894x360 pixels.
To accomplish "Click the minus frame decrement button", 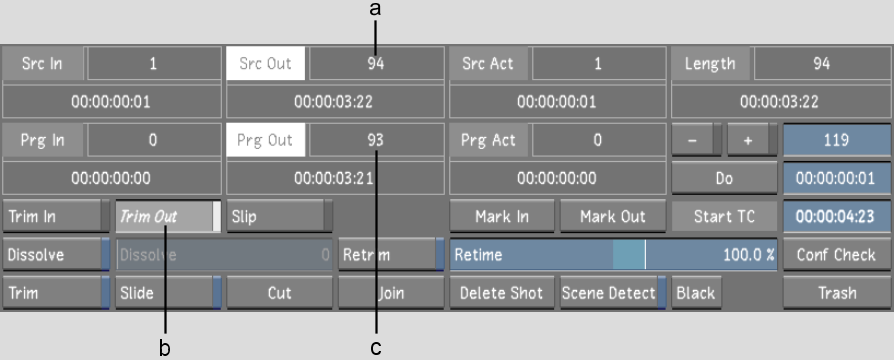I will point(697,140).
